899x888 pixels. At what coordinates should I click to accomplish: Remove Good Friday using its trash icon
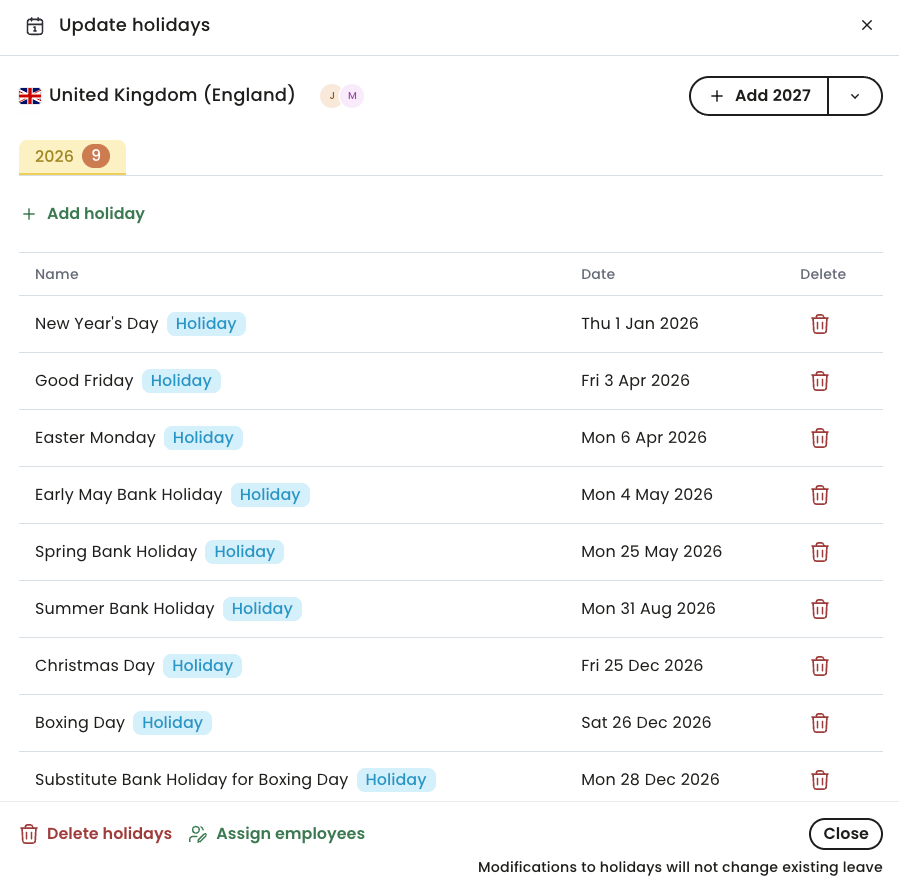point(820,381)
